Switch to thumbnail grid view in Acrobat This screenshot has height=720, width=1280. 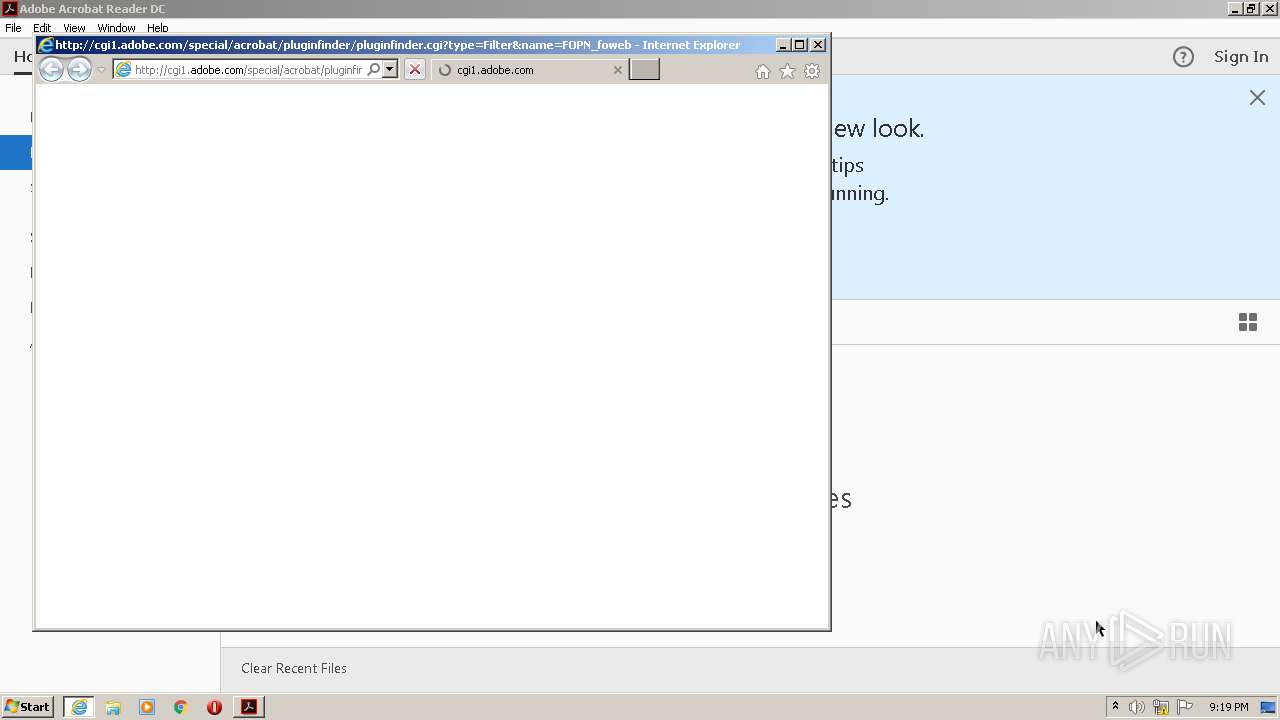[1248, 322]
